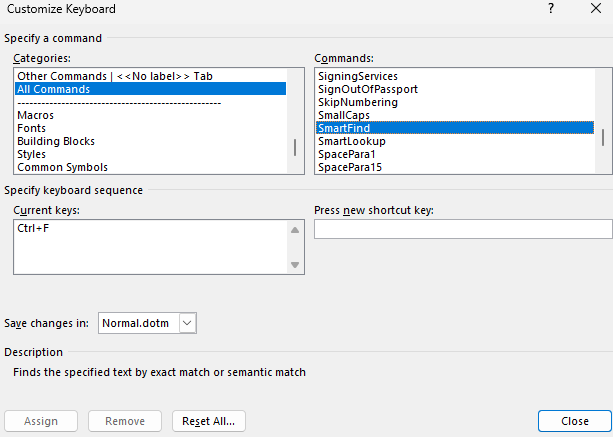
Task: Click the Categories list scrollbar
Action: [294, 147]
